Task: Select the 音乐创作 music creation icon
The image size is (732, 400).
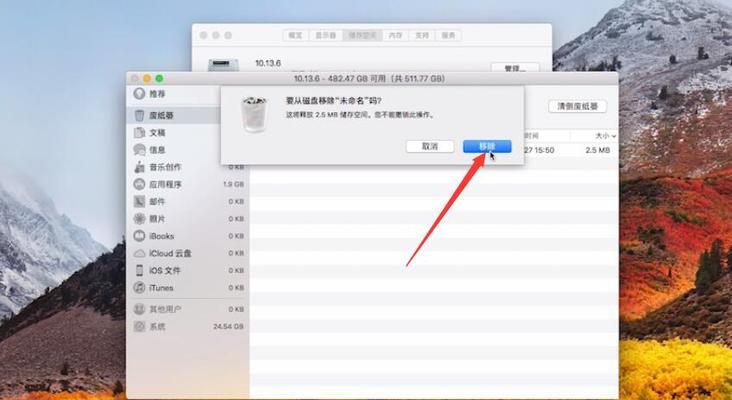Action: click(x=139, y=167)
